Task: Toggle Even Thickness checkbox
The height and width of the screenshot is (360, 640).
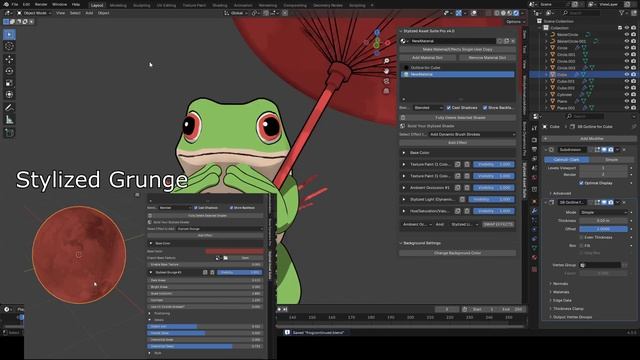Action: [x=582, y=237]
